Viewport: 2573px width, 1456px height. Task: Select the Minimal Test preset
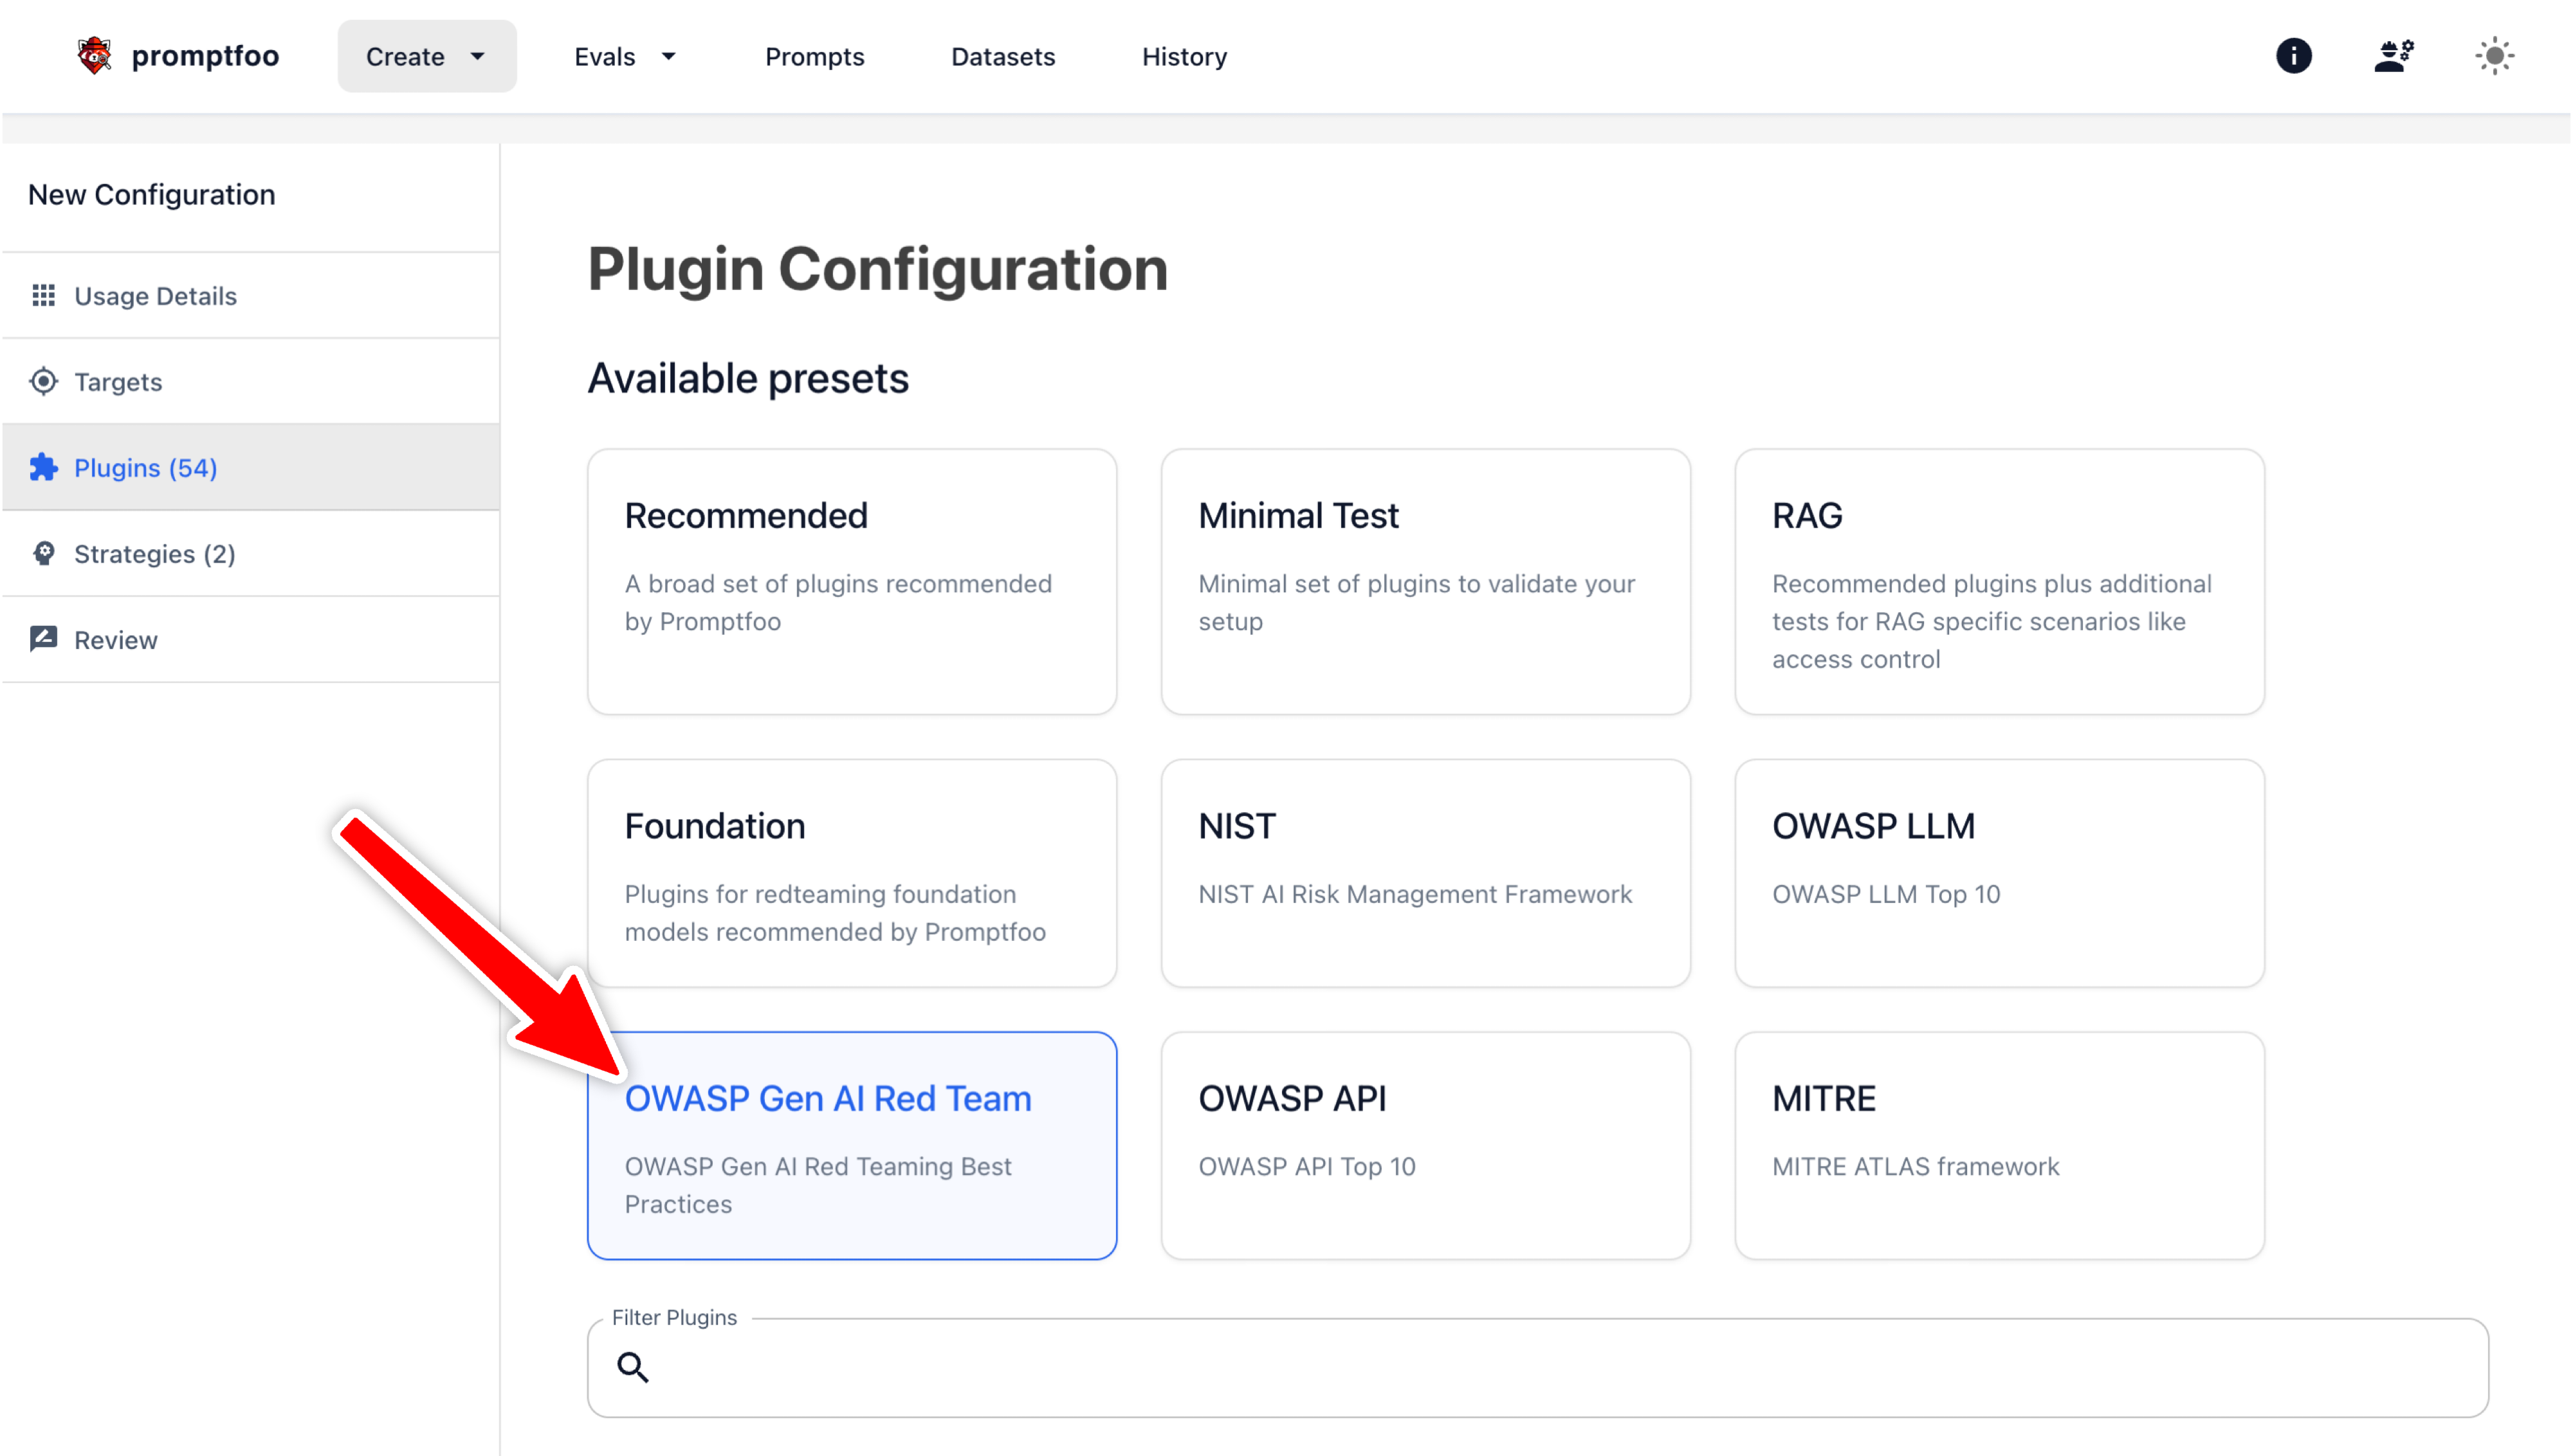click(1425, 581)
